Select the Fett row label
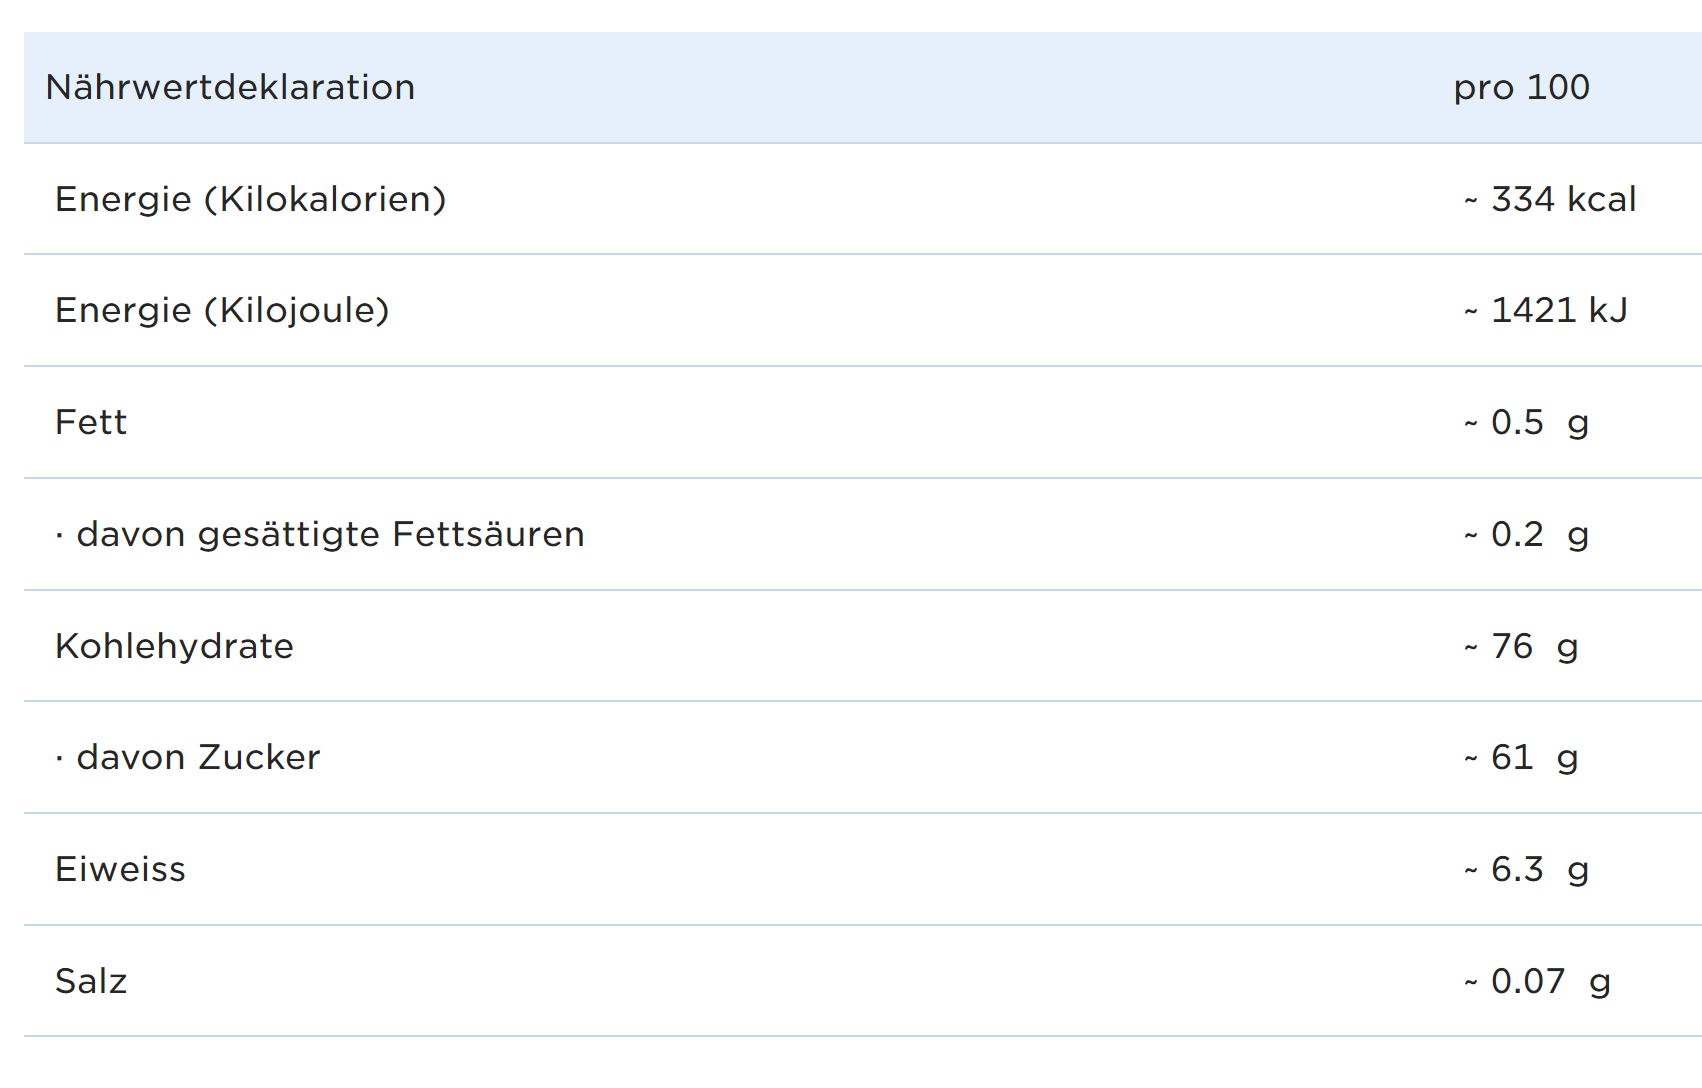This screenshot has height=1088, width=1702. click(x=91, y=423)
